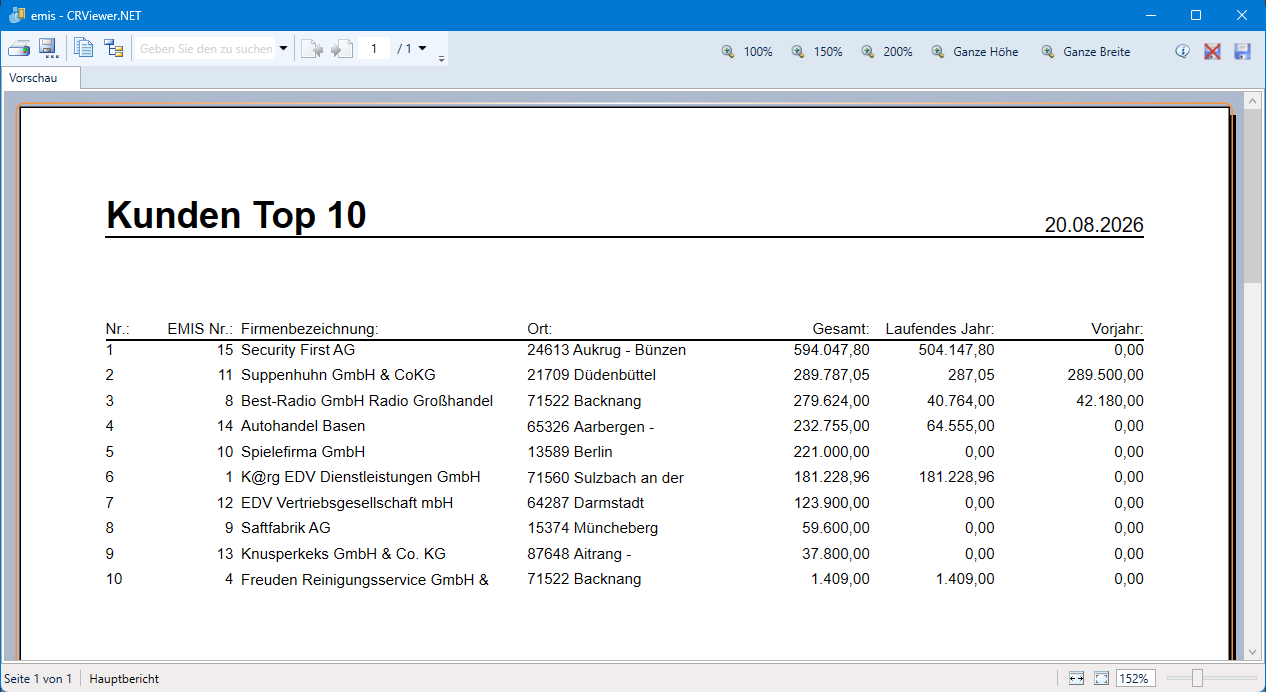The width and height of the screenshot is (1266, 692).
Task: Set zoom to 200%
Action: [x=887, y=51]
